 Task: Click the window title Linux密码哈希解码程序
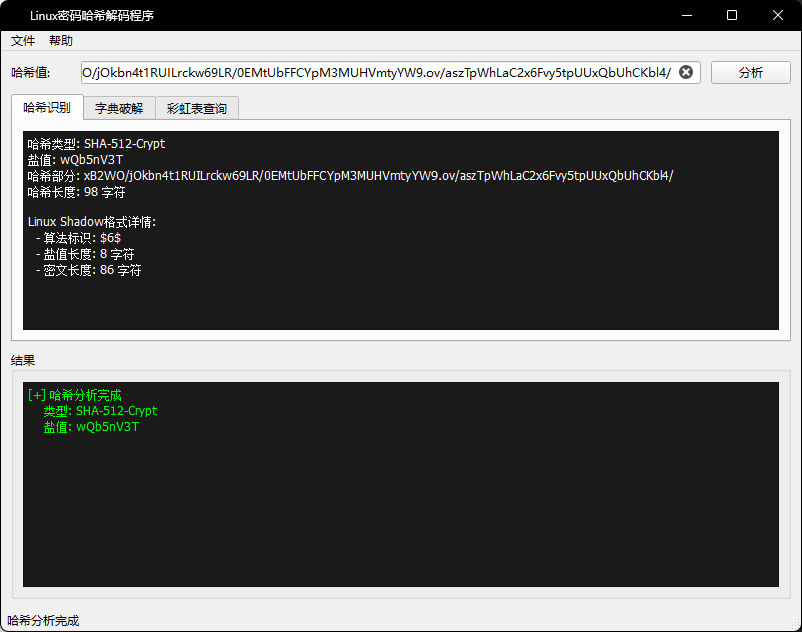coord(92,16)
